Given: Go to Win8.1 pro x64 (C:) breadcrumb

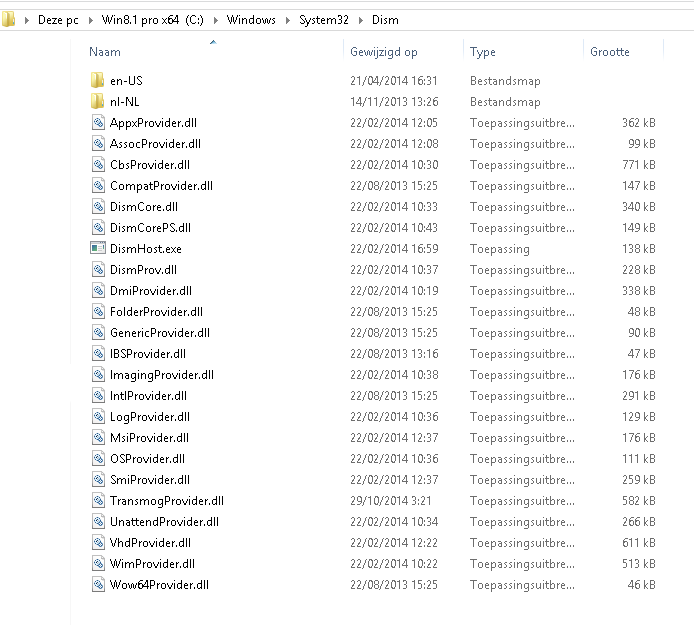Looking at the screenshot, I should click(x=153, y=20).
